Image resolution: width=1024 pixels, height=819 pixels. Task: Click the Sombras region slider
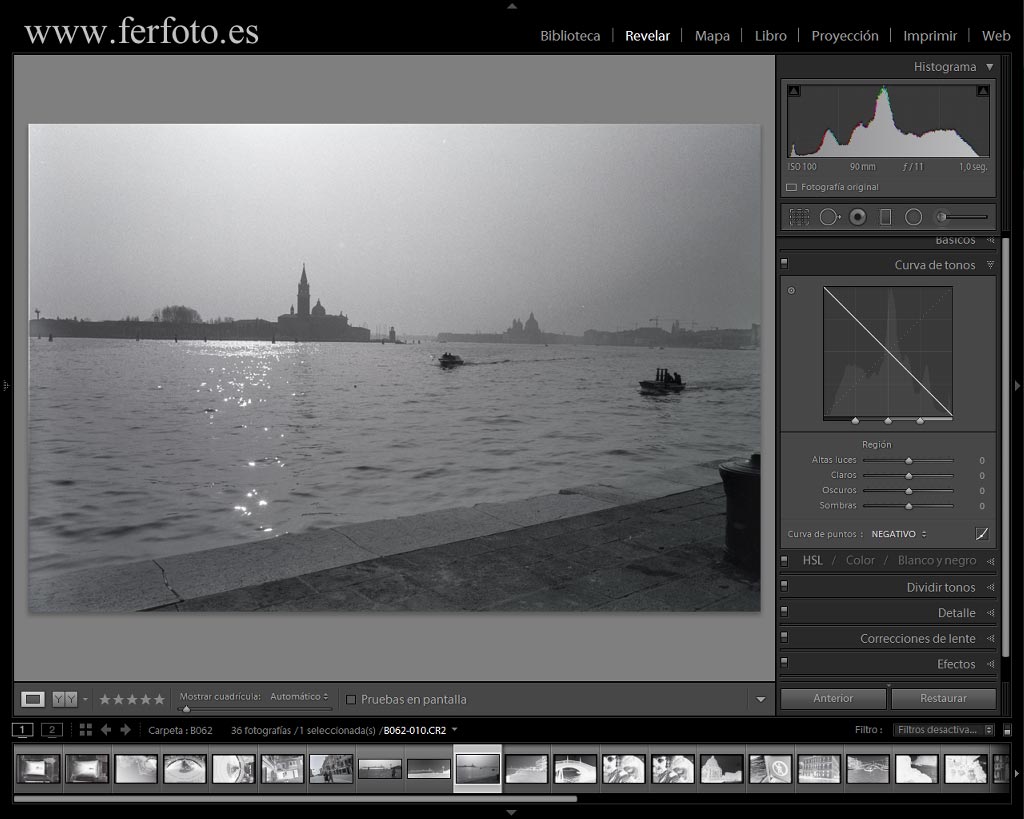[x=908, y=506]
